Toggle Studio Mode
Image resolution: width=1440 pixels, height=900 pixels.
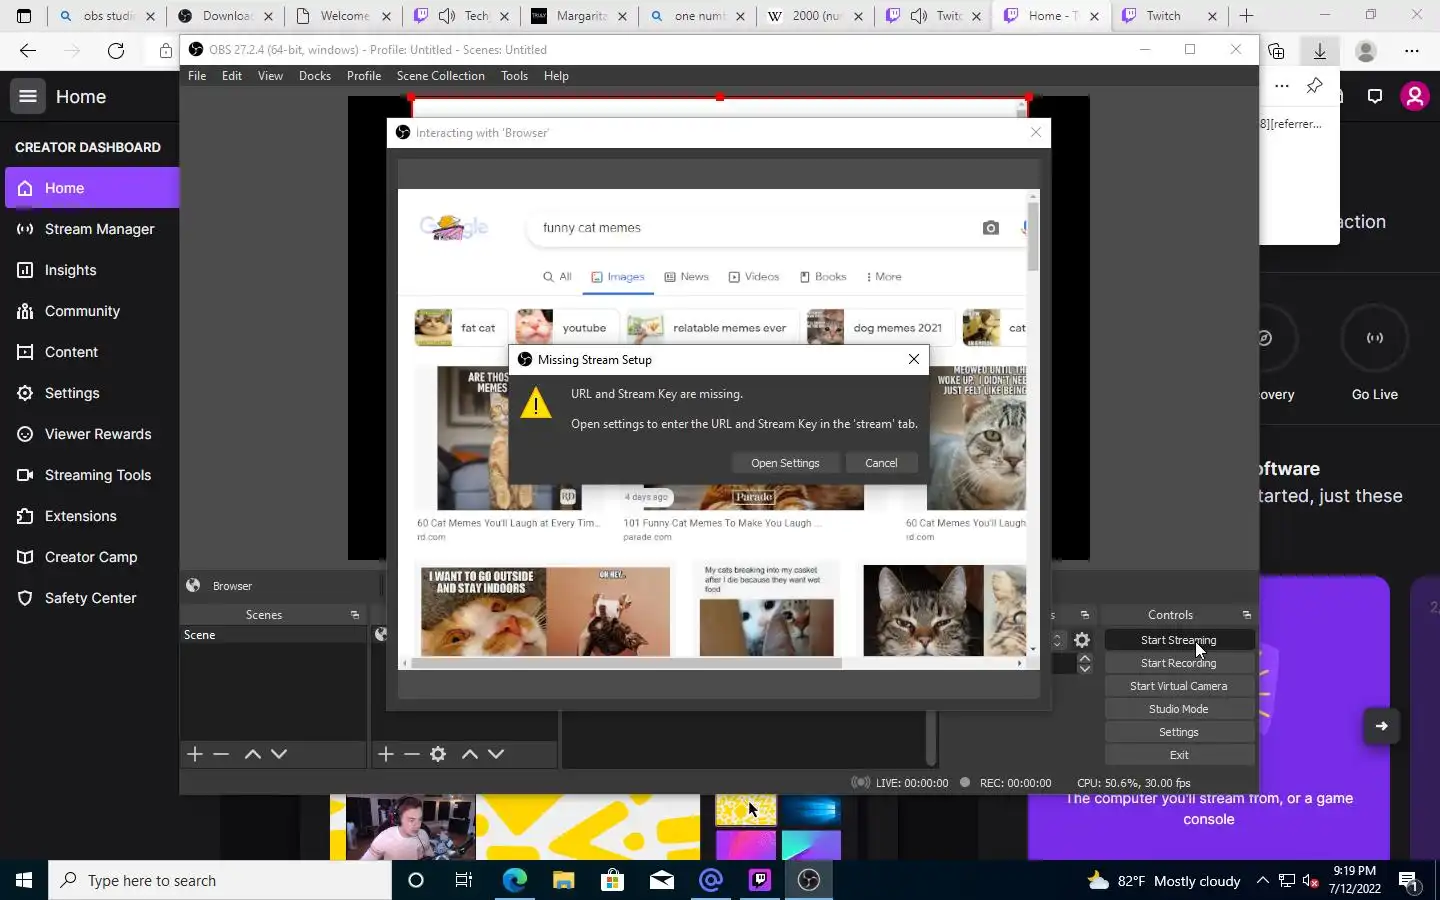point(1178,709)
